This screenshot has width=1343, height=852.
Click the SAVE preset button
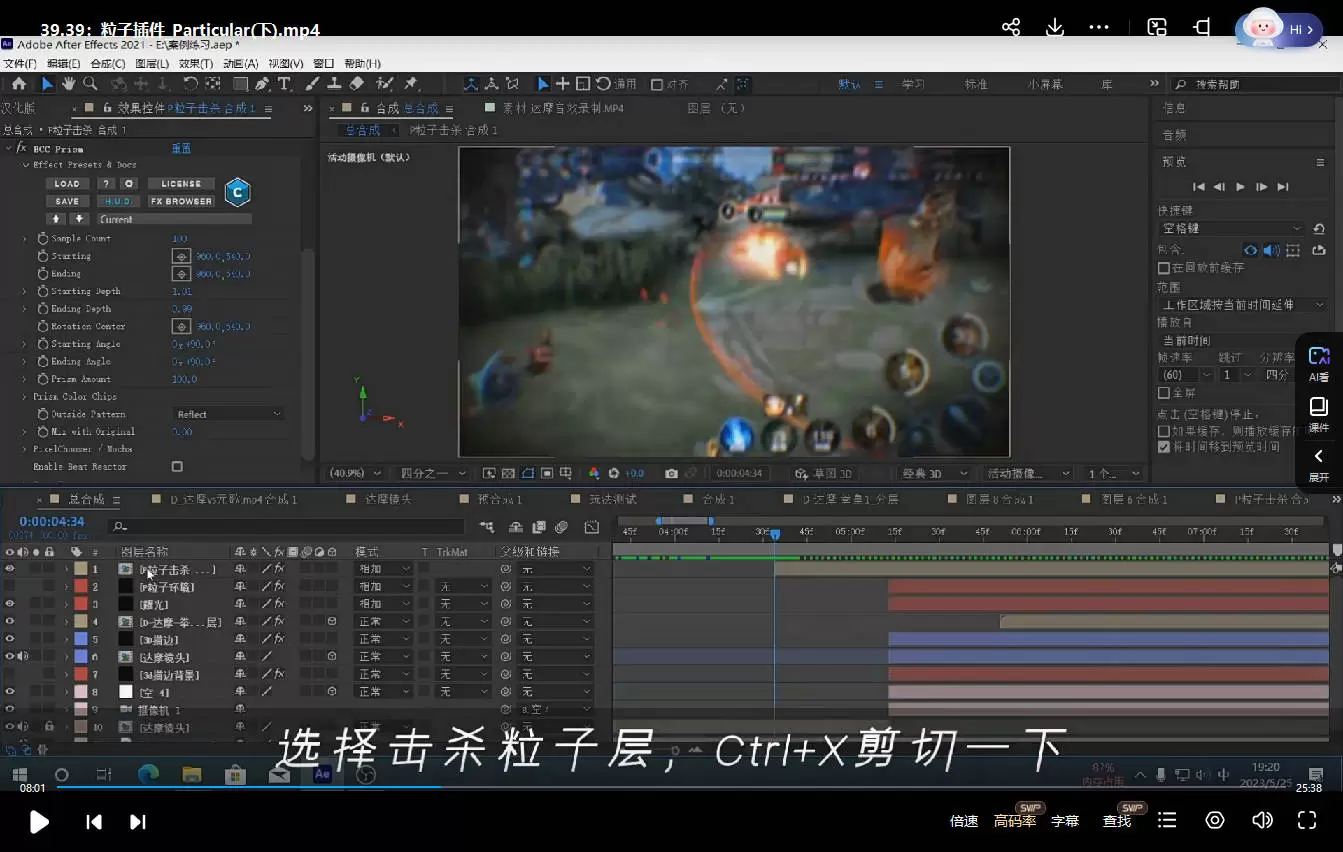click(67, 201)
